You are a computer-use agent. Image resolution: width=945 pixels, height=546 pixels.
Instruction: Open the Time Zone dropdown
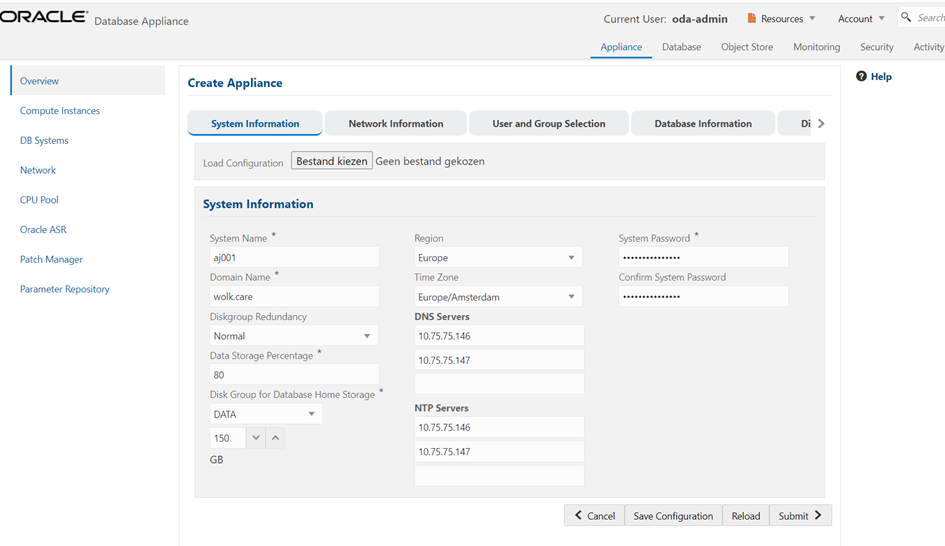click(x=498, y=297)
